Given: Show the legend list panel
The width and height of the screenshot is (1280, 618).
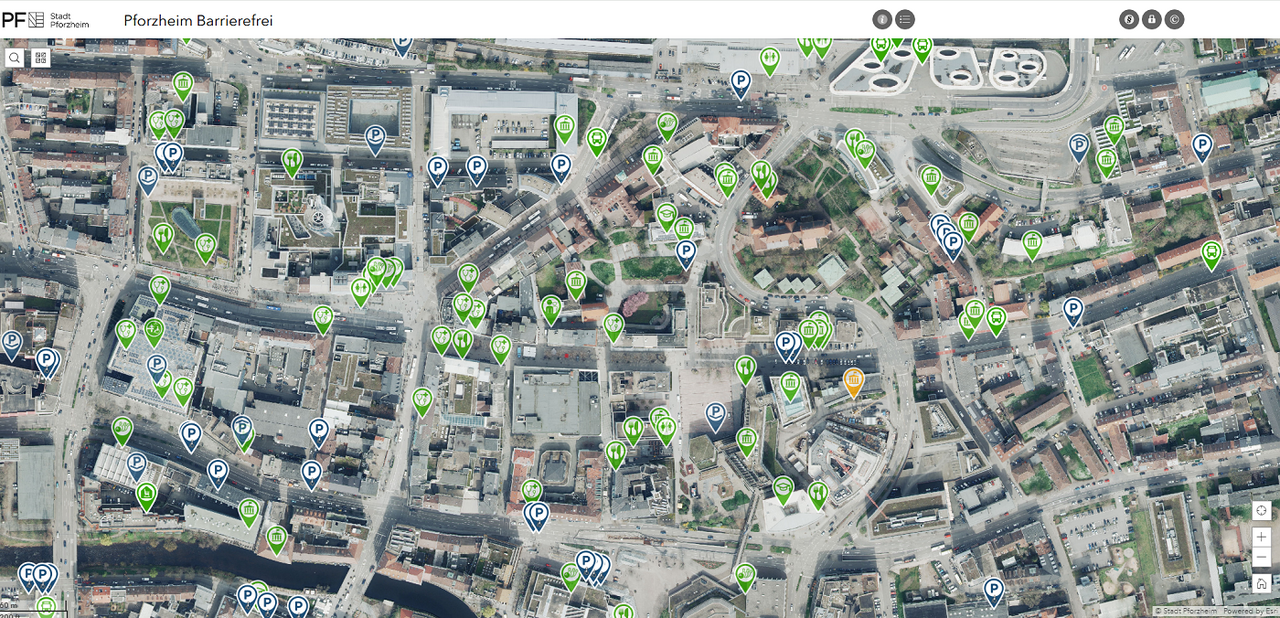Looking at the screenshot, I should (x=904, y=18).
